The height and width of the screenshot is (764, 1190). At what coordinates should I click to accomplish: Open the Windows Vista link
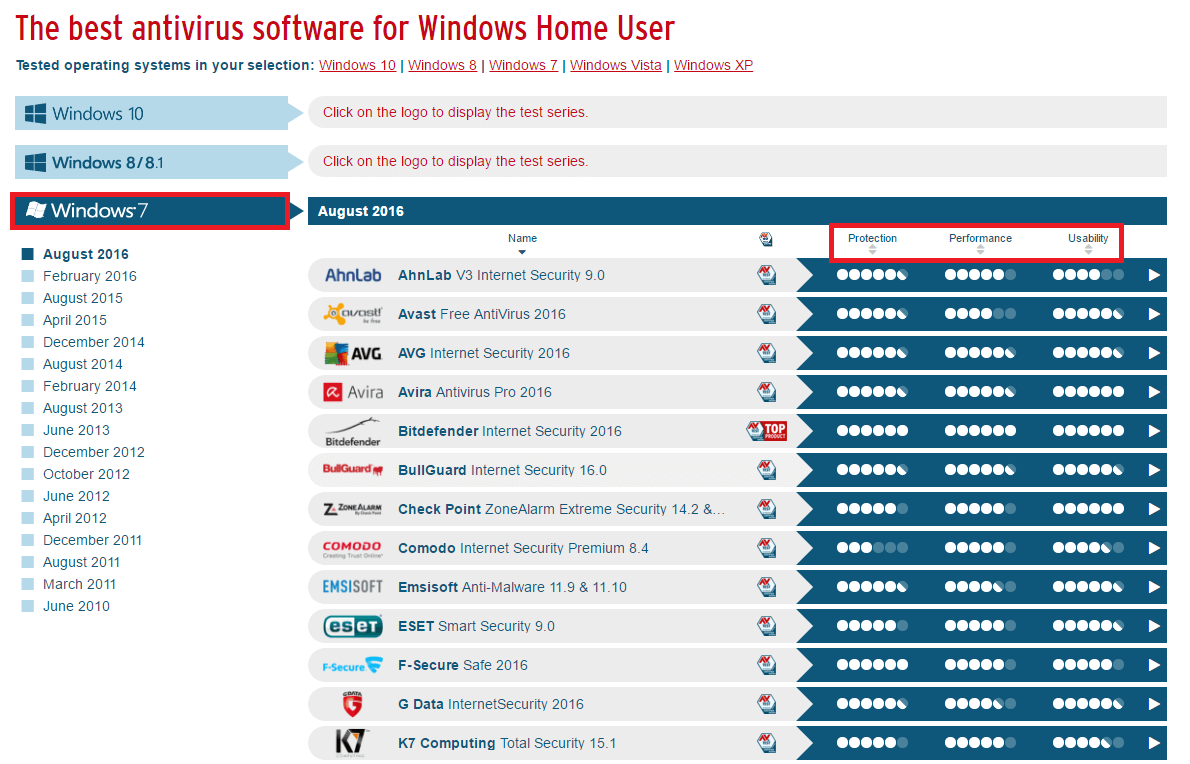615,65
